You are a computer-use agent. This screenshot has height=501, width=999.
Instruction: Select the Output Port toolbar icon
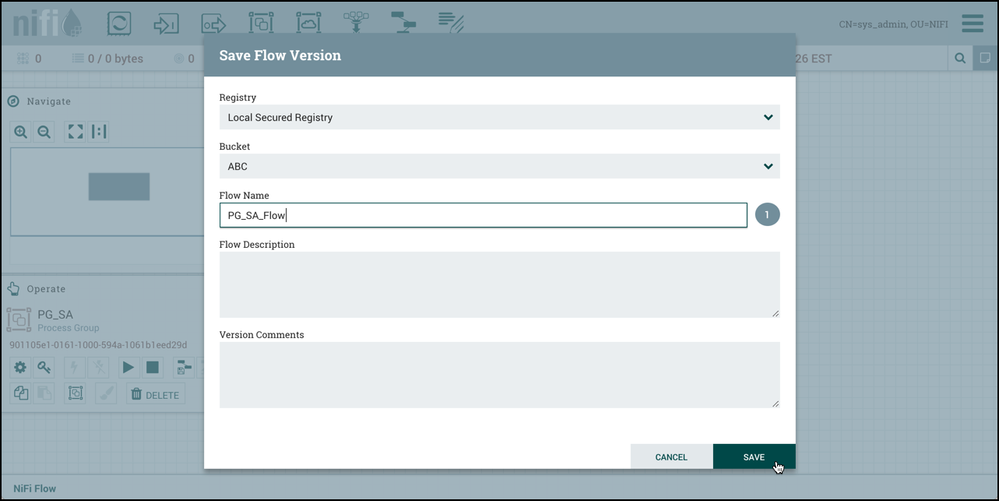213,24
